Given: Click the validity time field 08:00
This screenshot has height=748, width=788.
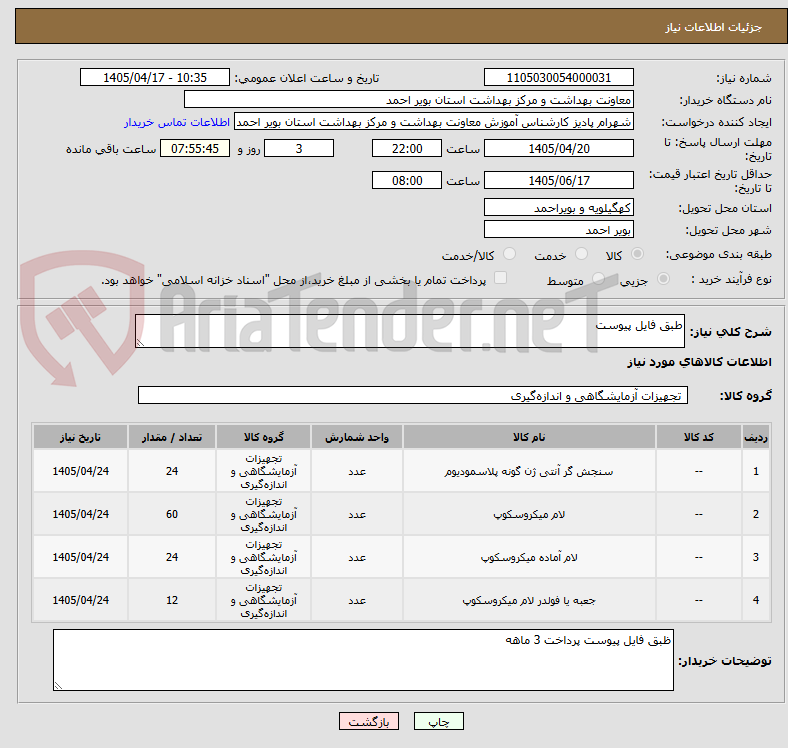Looking at the screenshot, I should (407, 180).
